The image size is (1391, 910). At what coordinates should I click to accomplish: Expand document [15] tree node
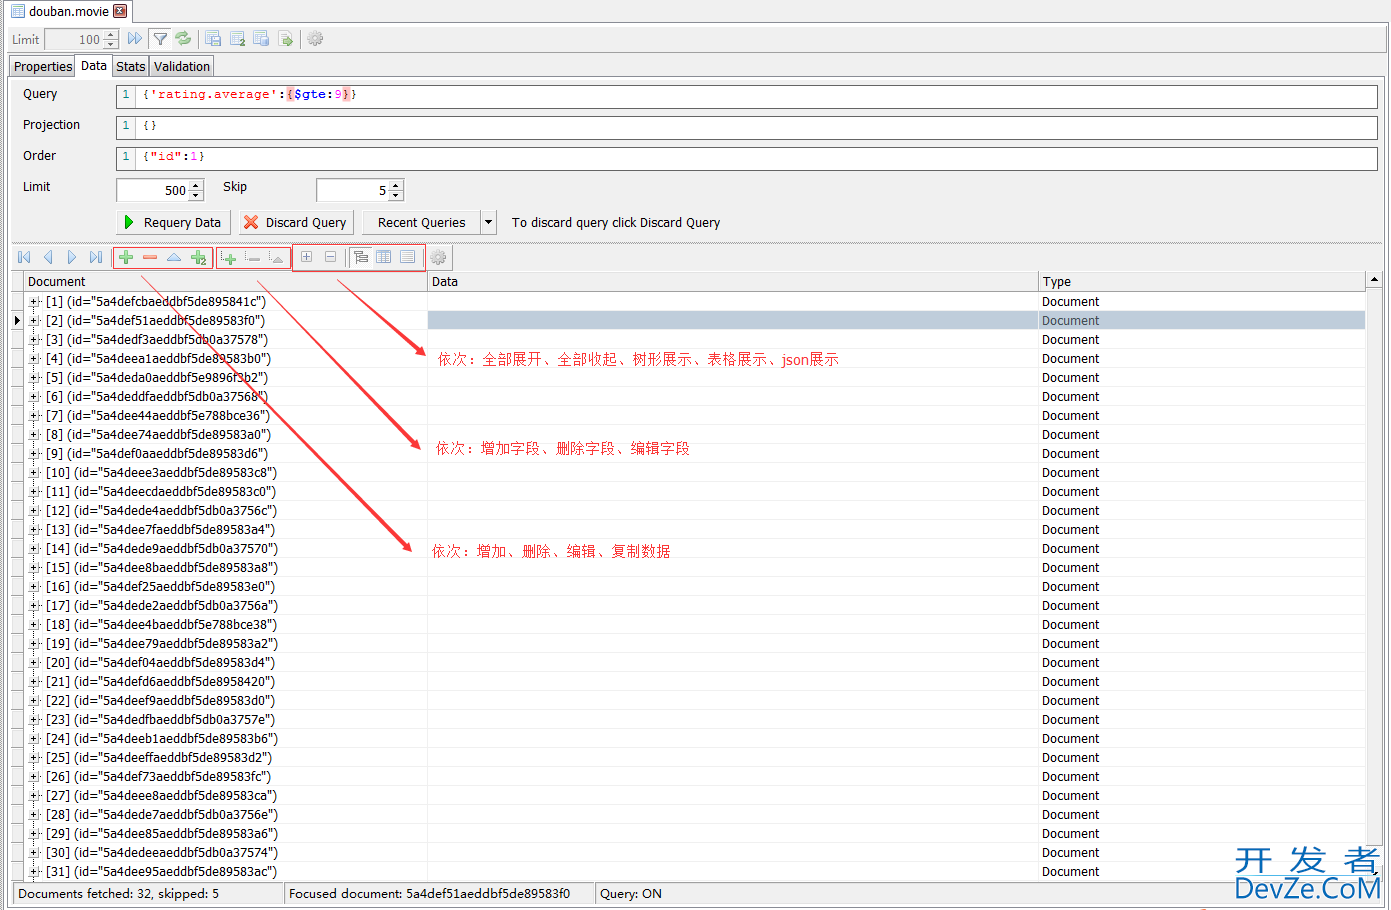click(34, 567)
